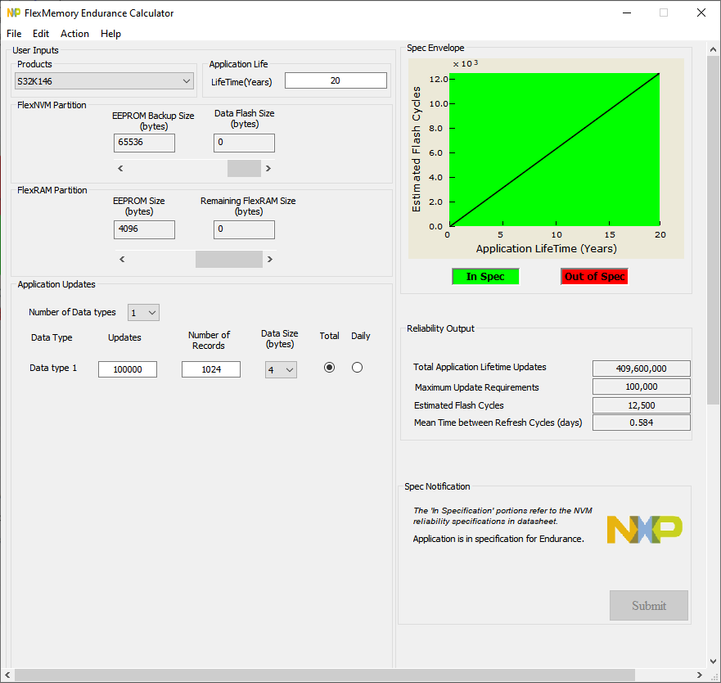Screen dimensions: 721x683
Task: Click the NXP logo in Spec Notification
Action: click(645, 529)
